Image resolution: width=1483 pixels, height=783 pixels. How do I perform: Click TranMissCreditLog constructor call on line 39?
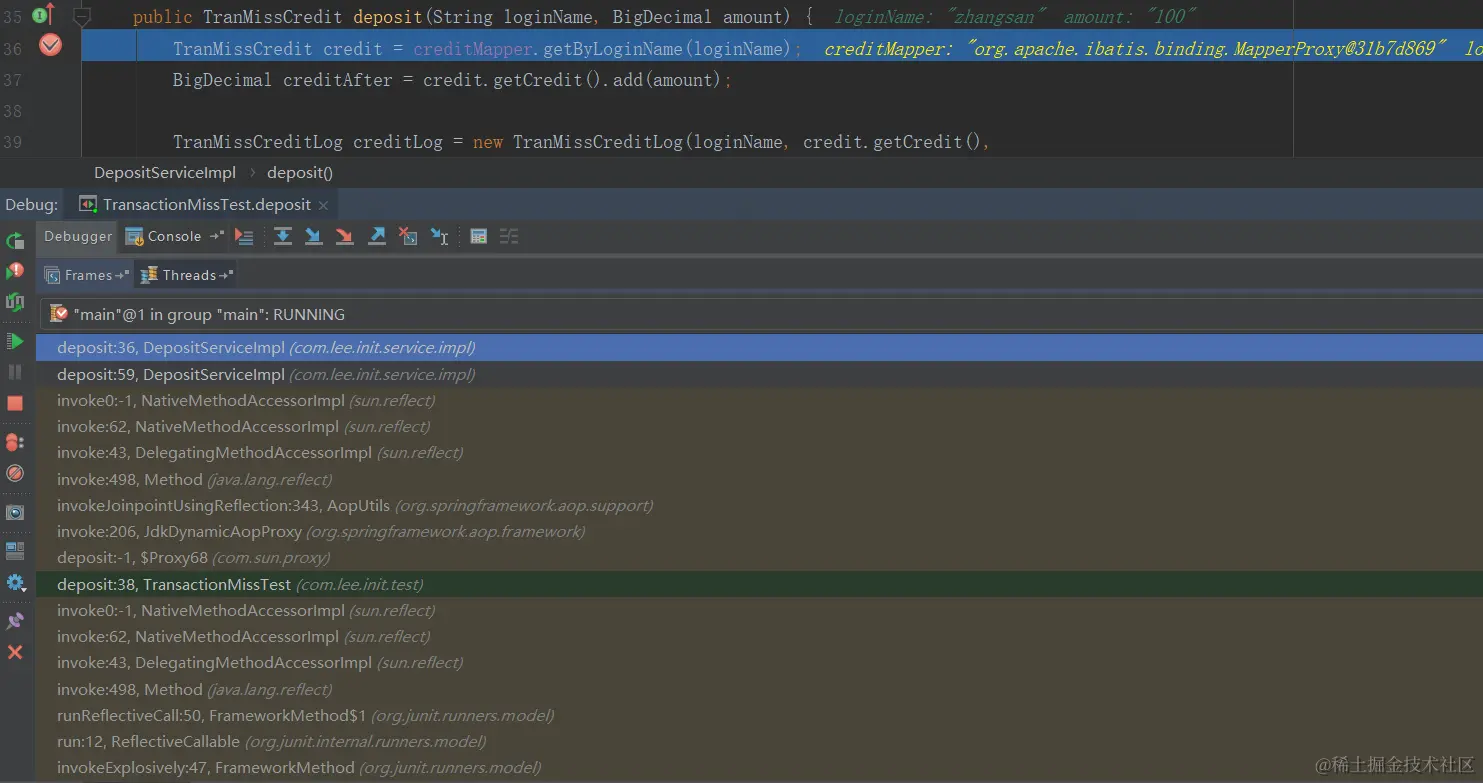[x=597, y=142]
